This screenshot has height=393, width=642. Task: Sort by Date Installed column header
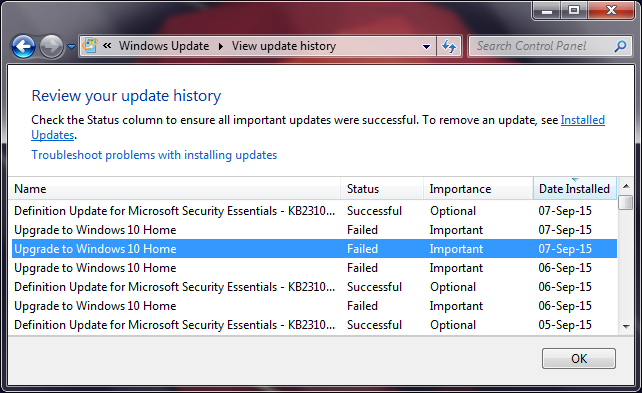tap(575, 189)
